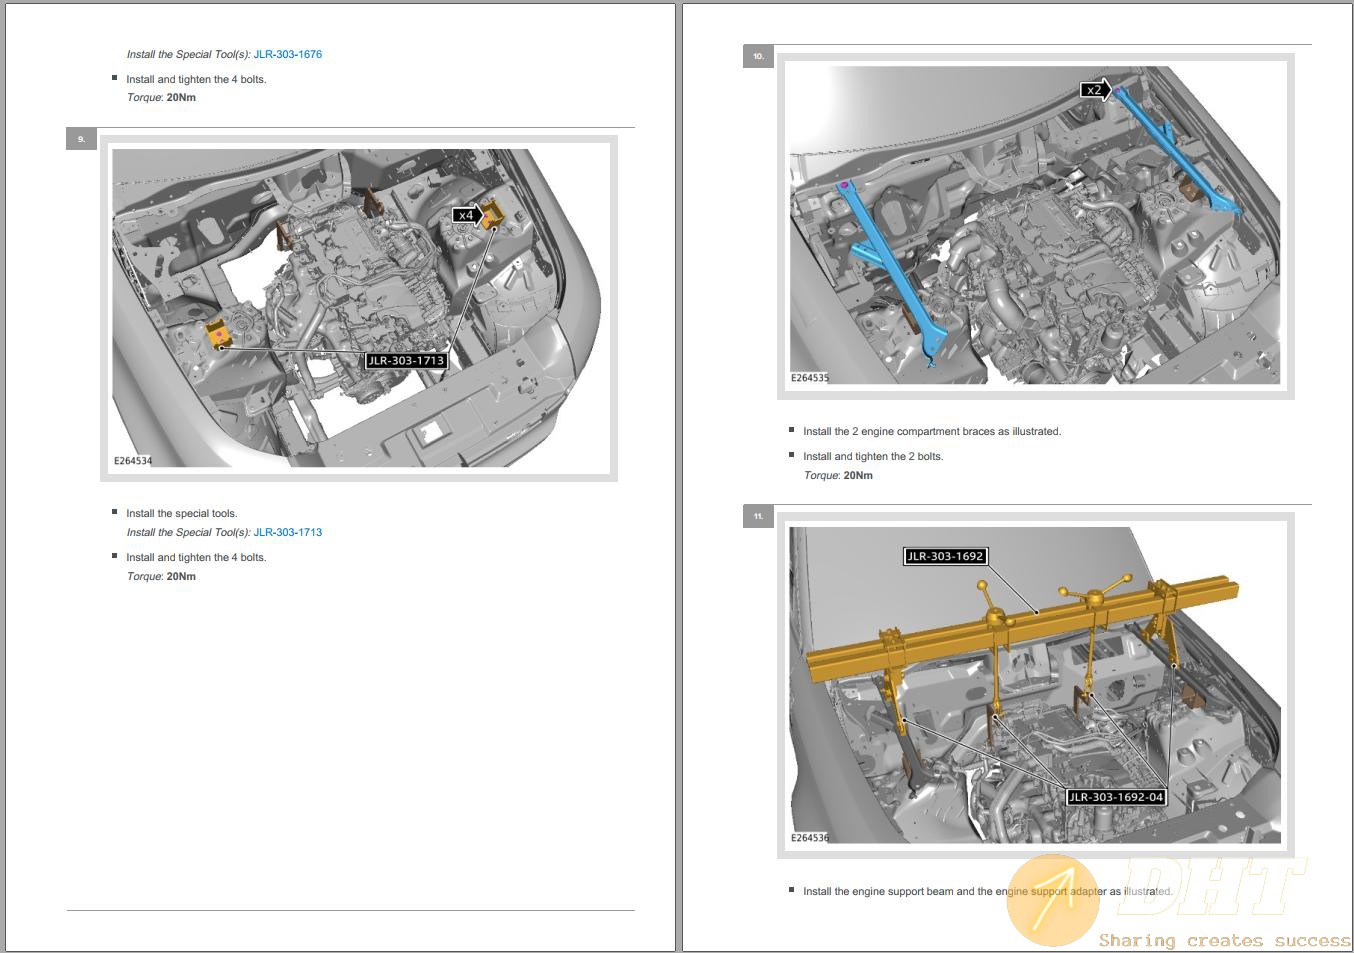Click the 20Nm torque value under step 9
This screenshot has height=953, width=1354.
pyautogui.click(x=181, y=576)
